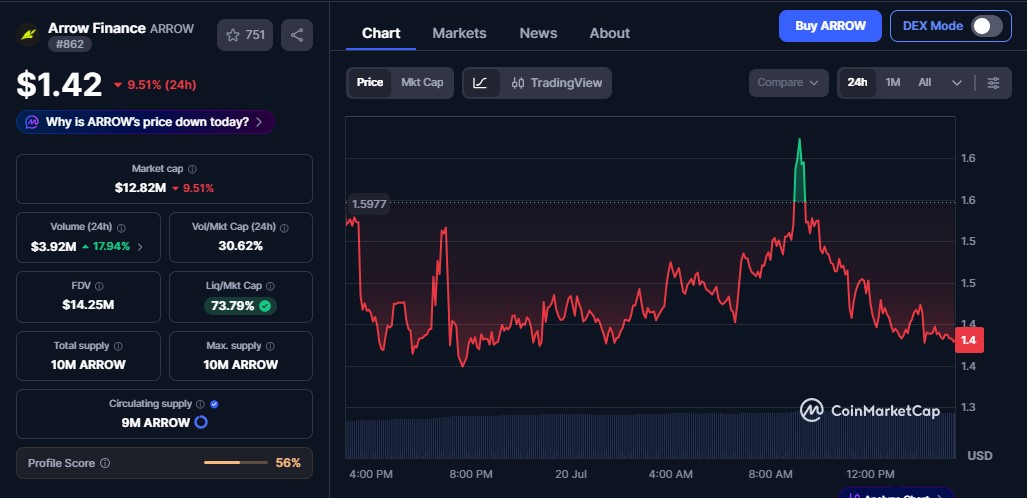Click the 1.5977 reference price label
This screenshot has width=1027, height=498.
[x=369, y=204]
